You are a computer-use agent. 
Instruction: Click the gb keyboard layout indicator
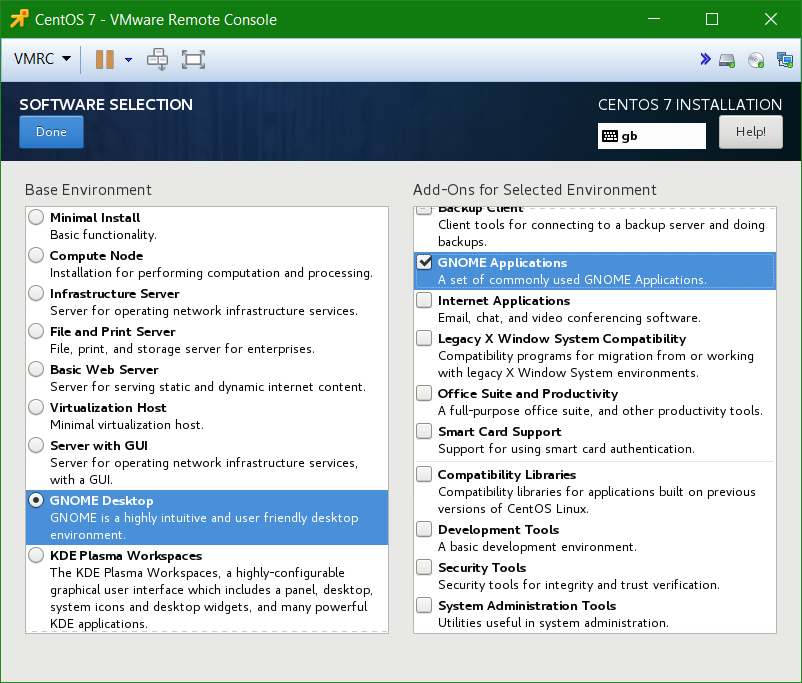652,136
